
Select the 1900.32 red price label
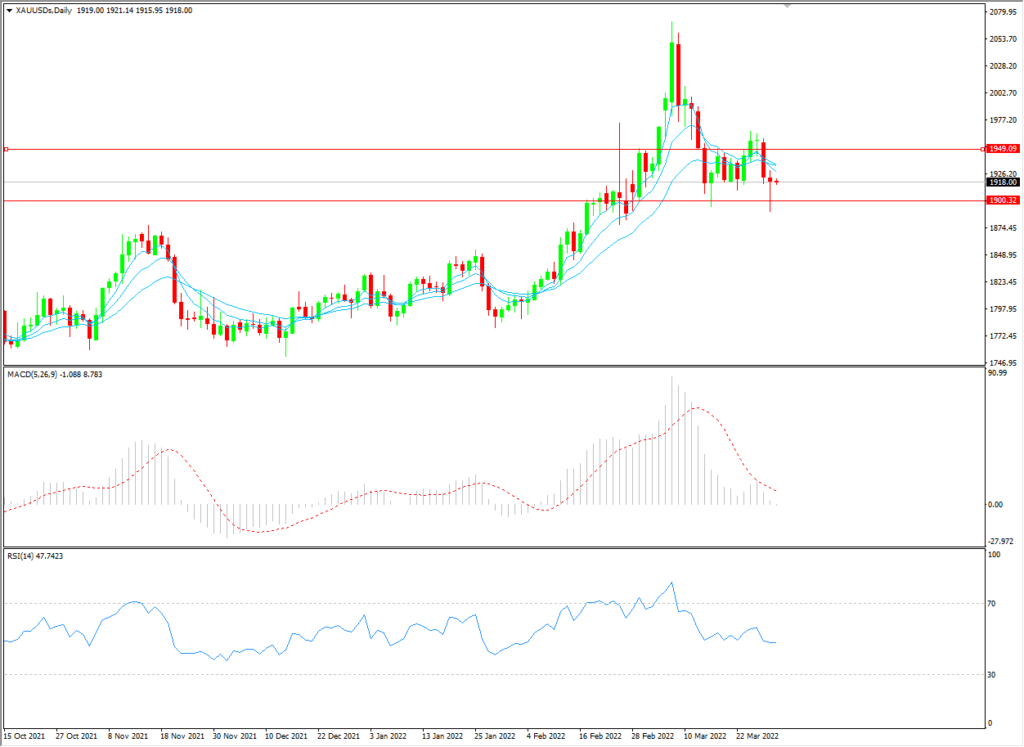point(1002,201)
